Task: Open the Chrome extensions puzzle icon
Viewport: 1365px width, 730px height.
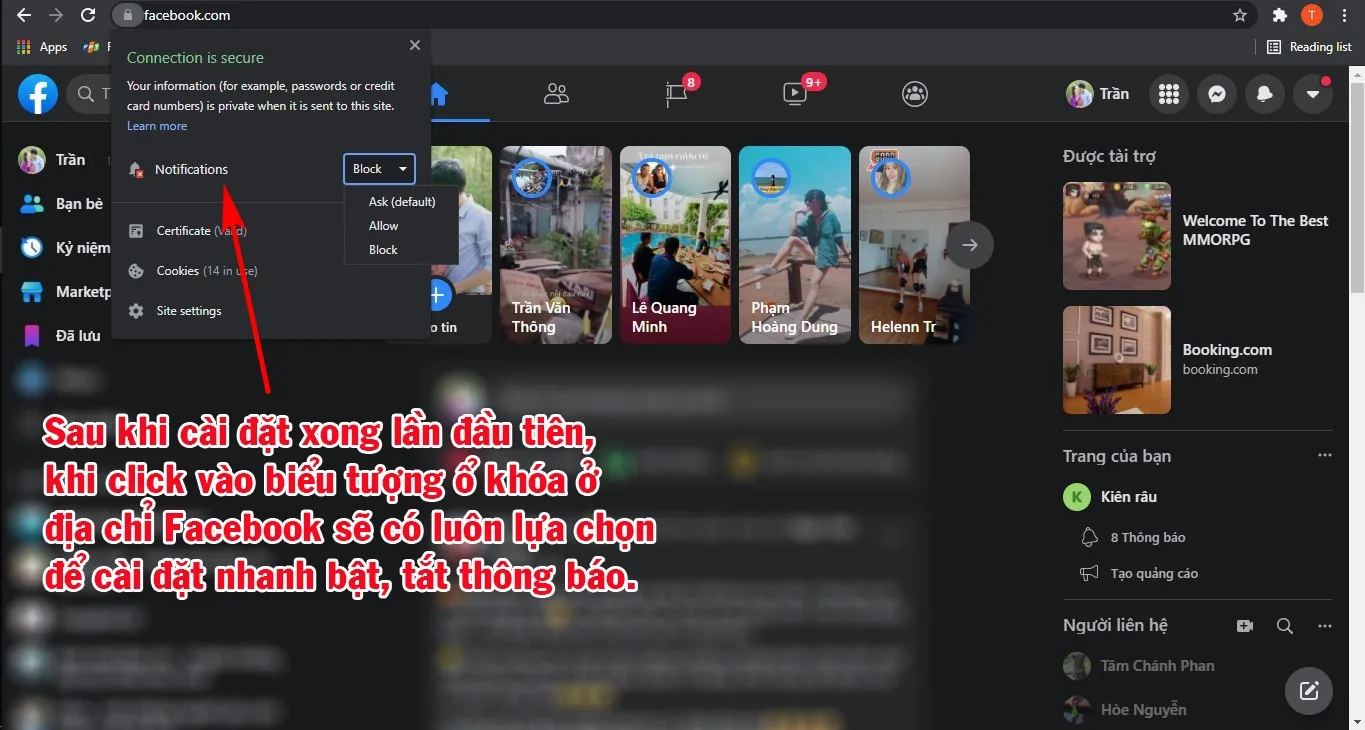Action: 1280,15
